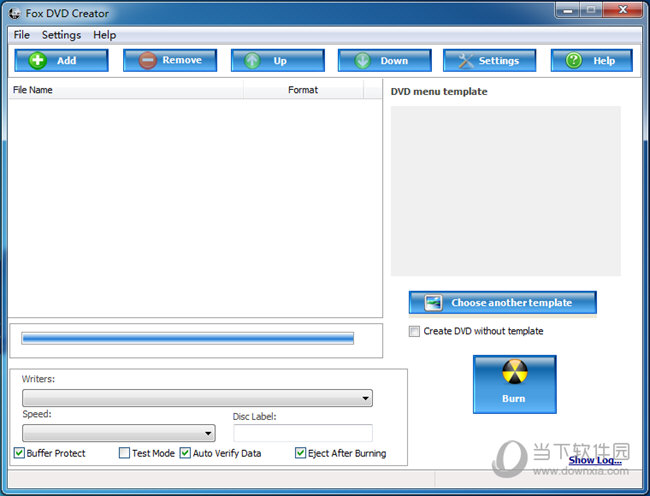The image size is (650, 496).
Task: Click the Show Log link
Action: [595, 460]
